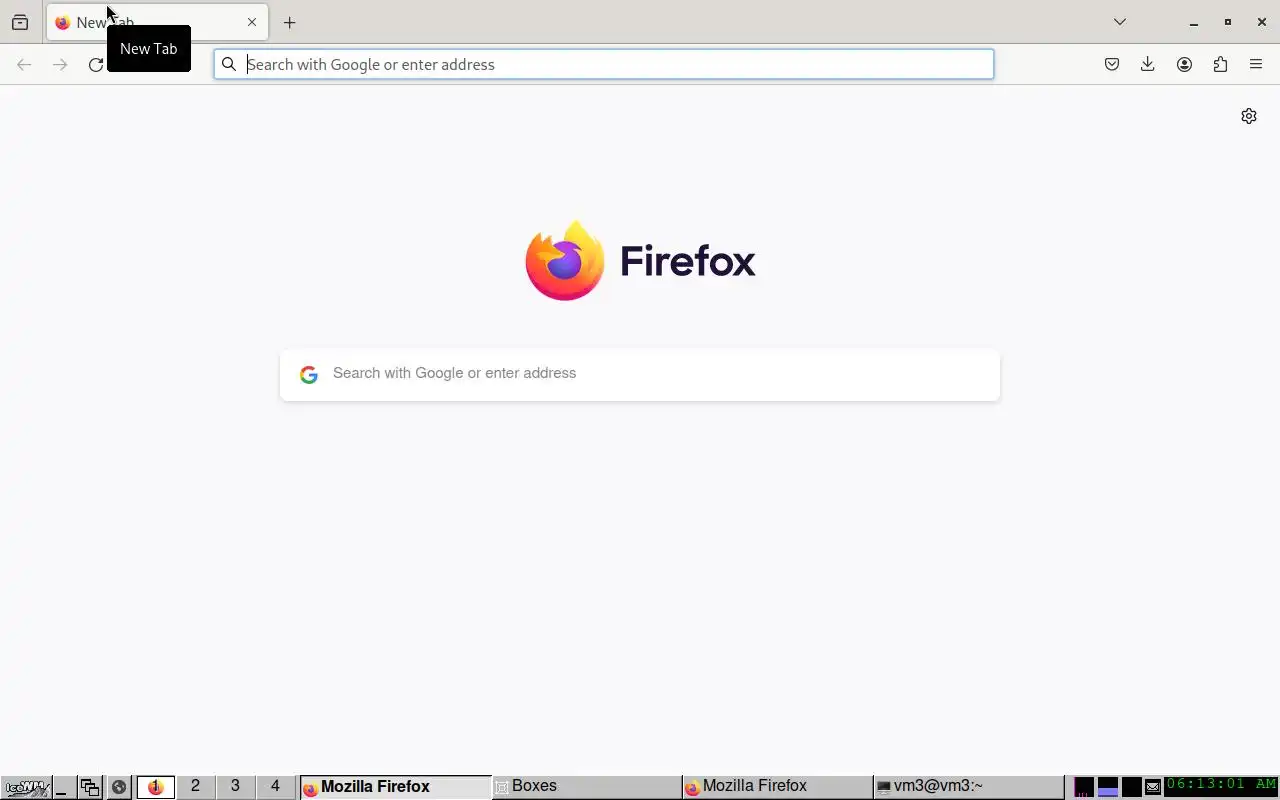Close the New Tab tab
The image size is (1280, 800).
pos(252,22)
